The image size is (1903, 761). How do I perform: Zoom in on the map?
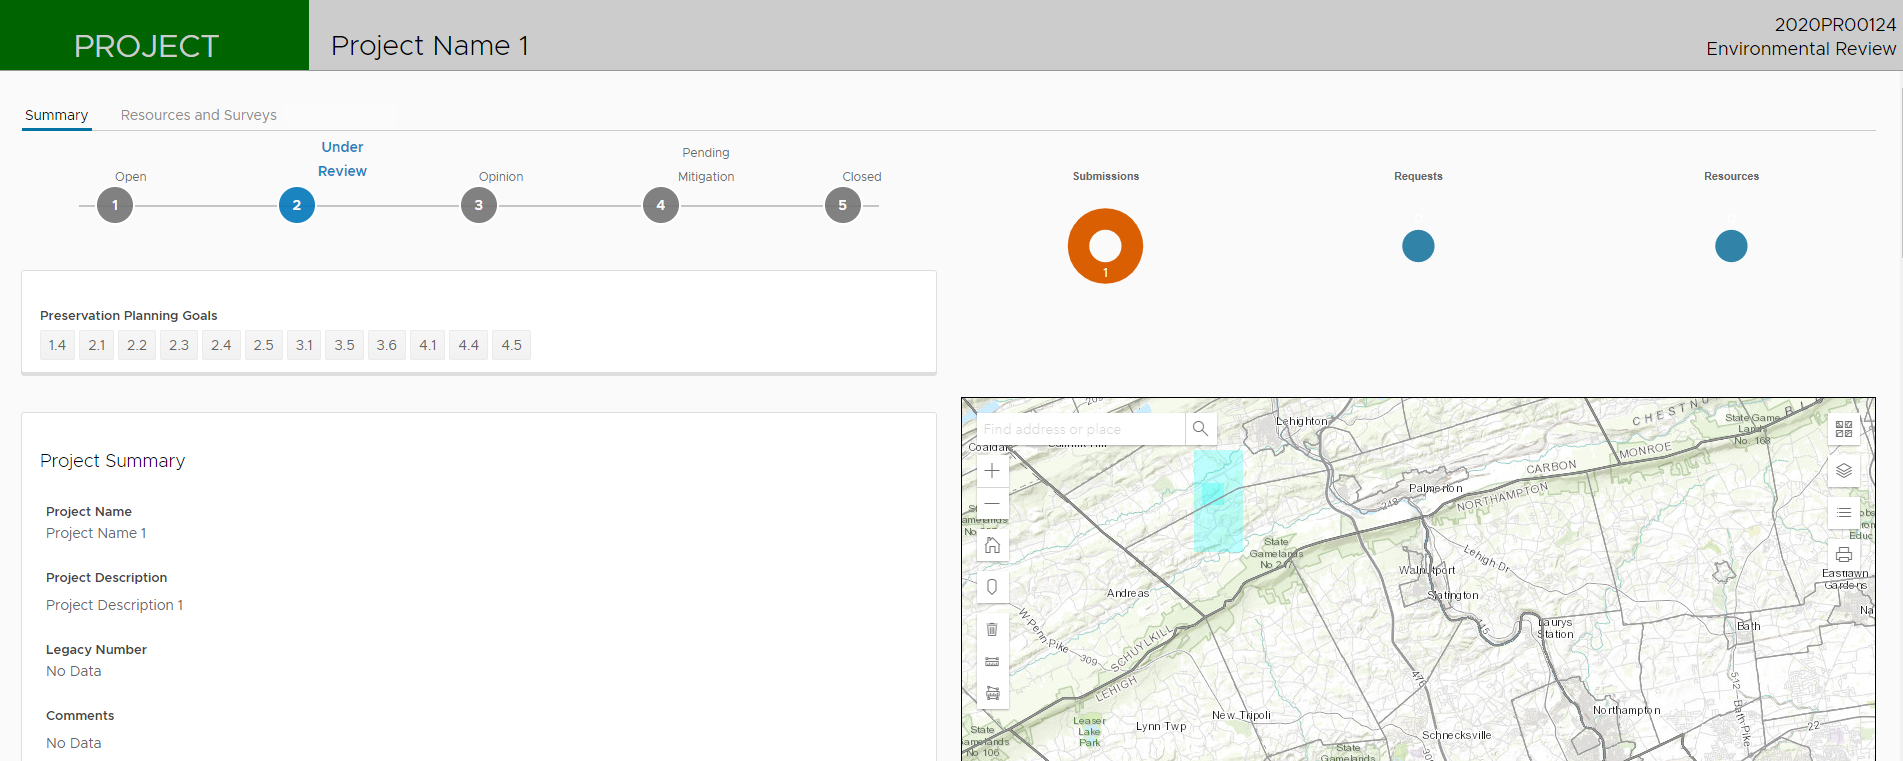992,471
